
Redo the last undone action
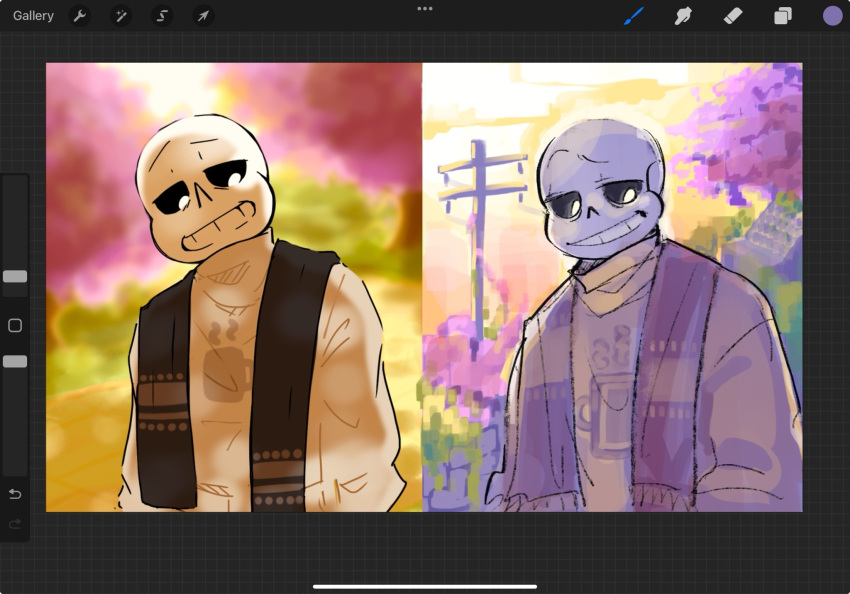tap(15, 524)
